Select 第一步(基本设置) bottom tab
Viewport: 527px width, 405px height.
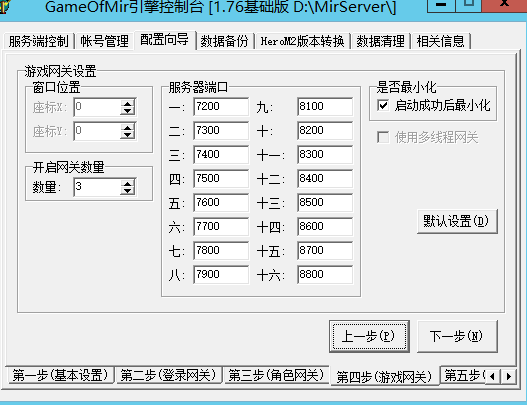[x=60, y=375]
